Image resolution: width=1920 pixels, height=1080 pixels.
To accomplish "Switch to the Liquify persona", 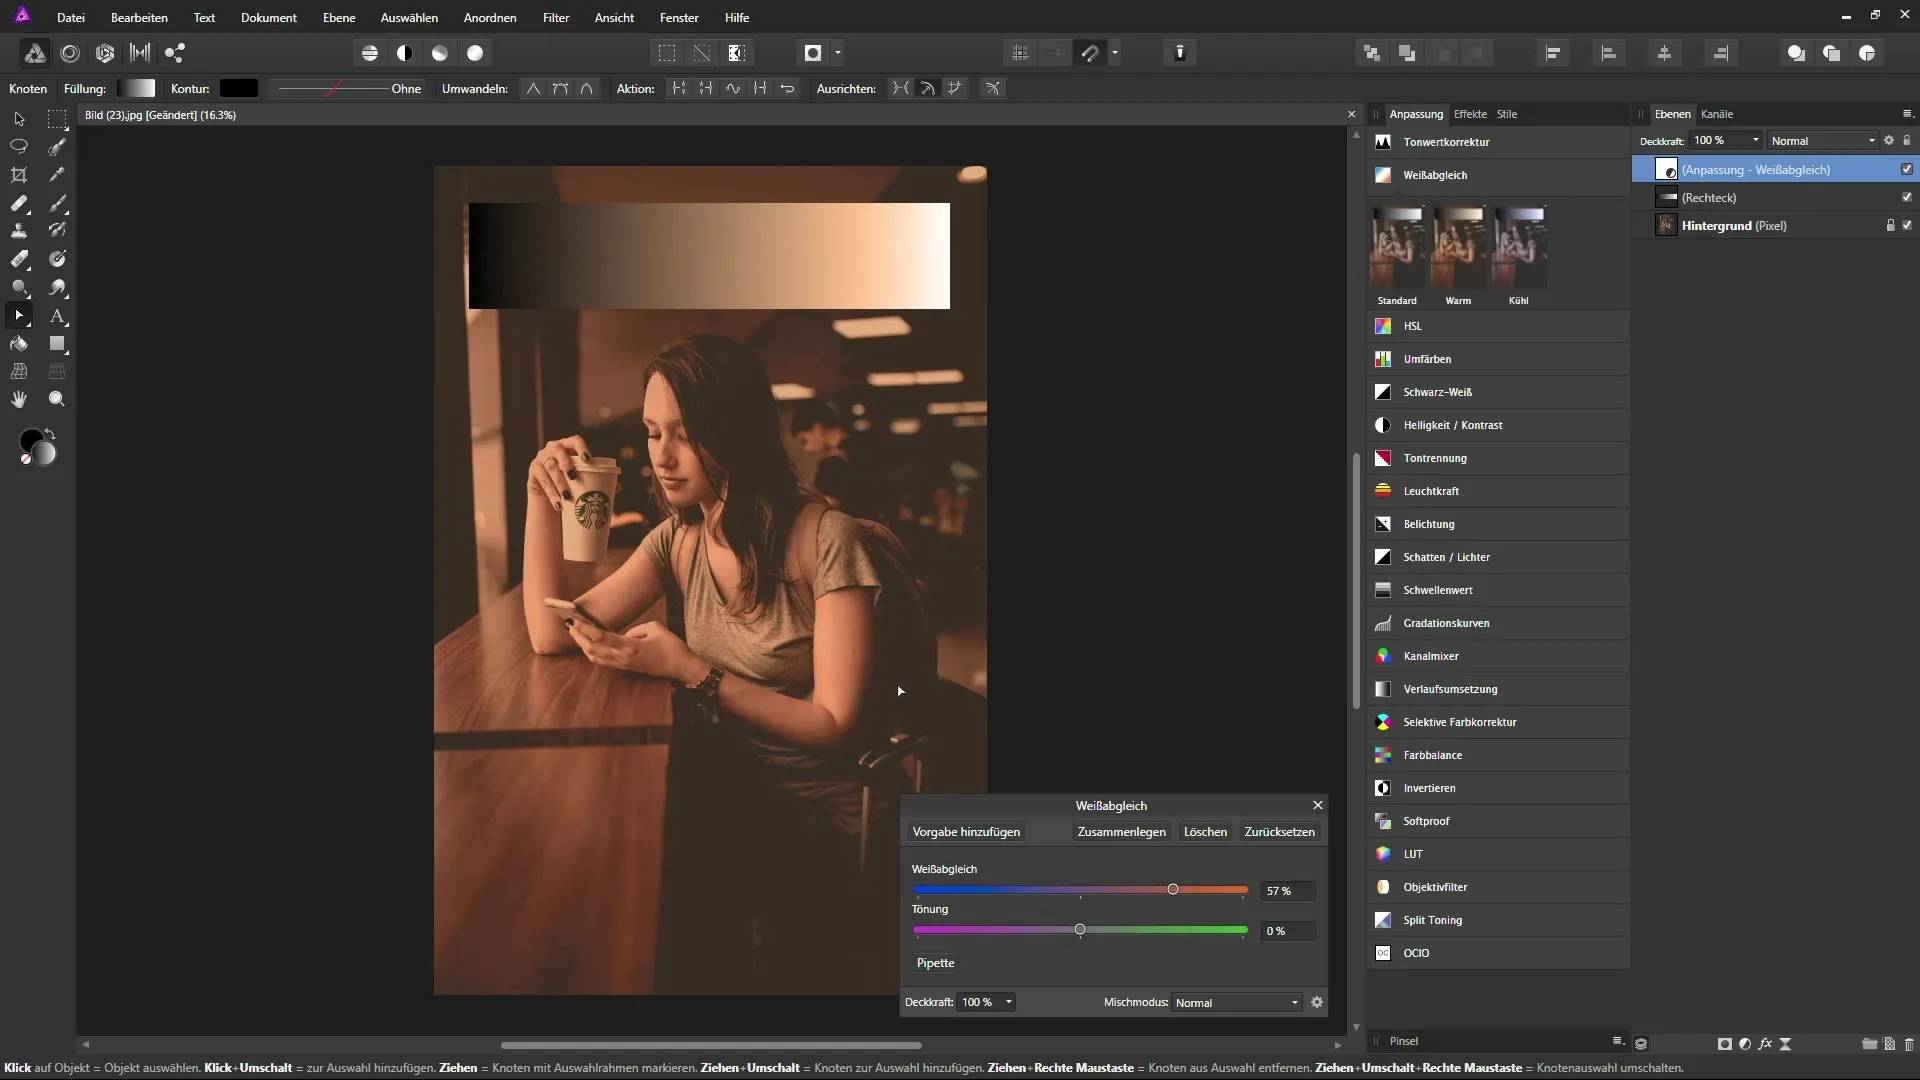I will click(70, 53).
